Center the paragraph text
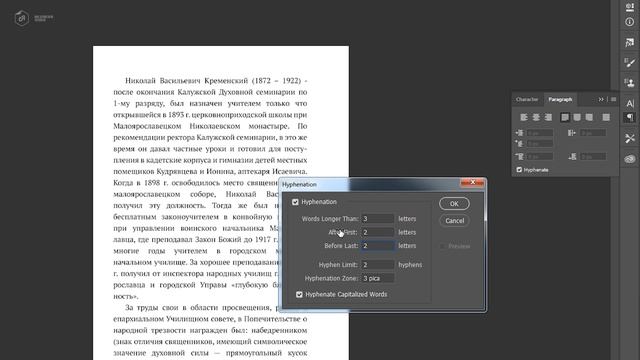640x360 pixels. [x=536, y=118]
